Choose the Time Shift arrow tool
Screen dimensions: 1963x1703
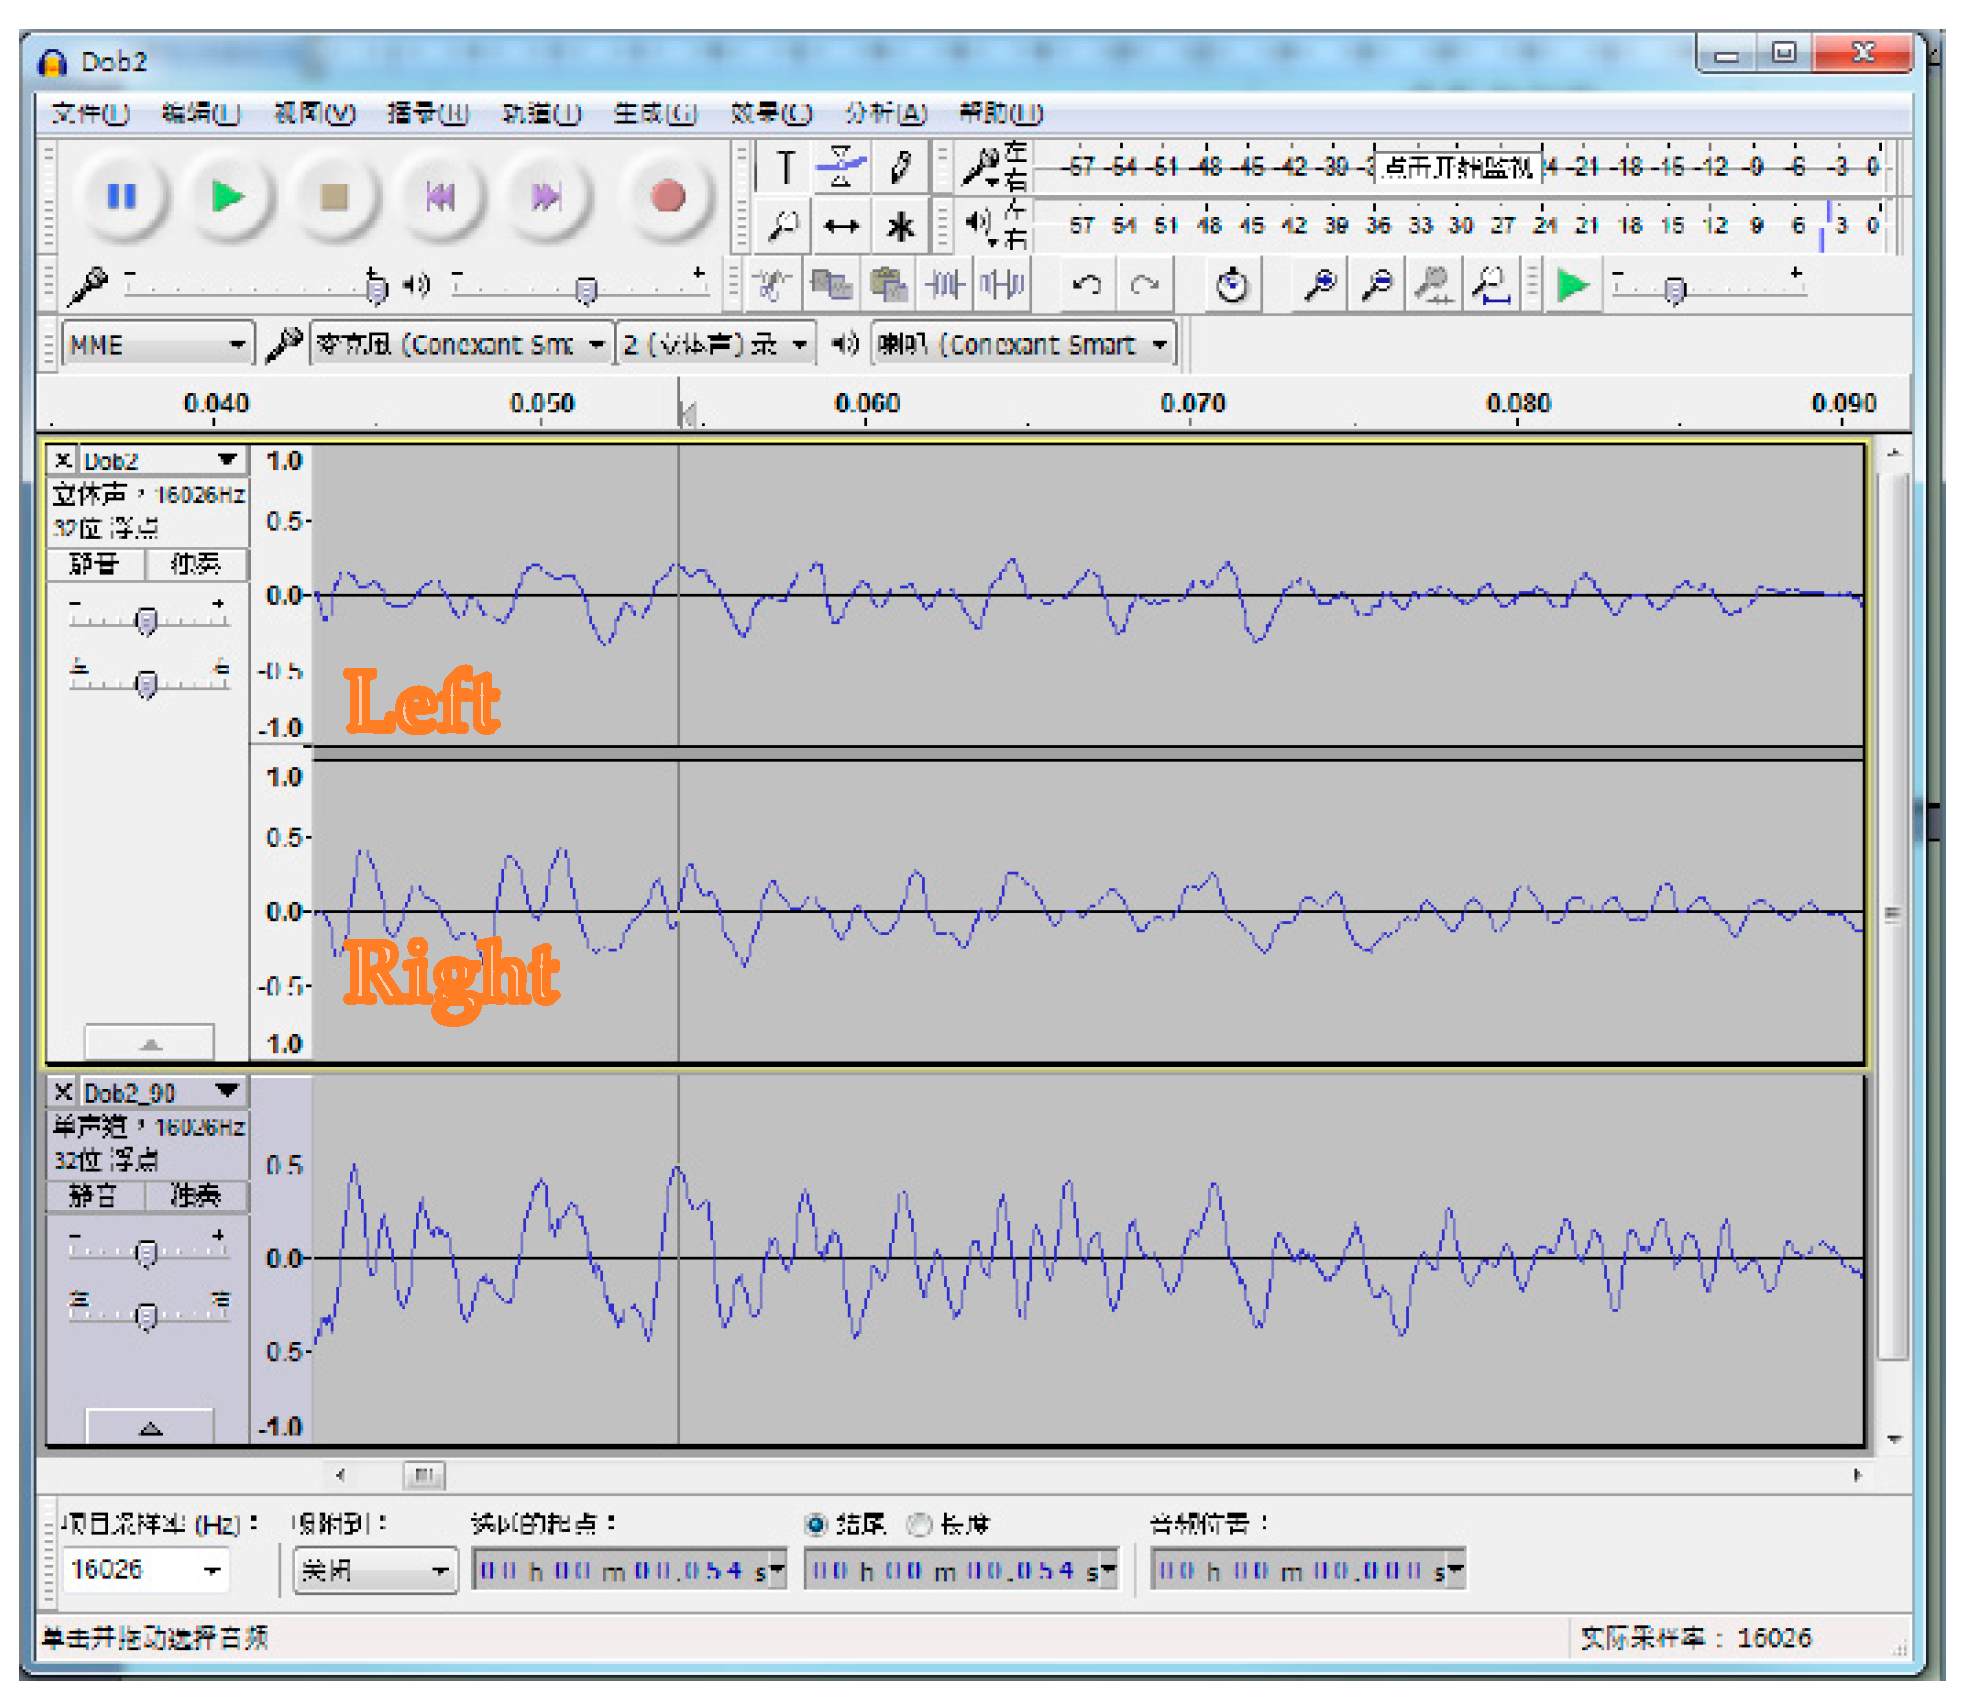click(x=841, y=227)
